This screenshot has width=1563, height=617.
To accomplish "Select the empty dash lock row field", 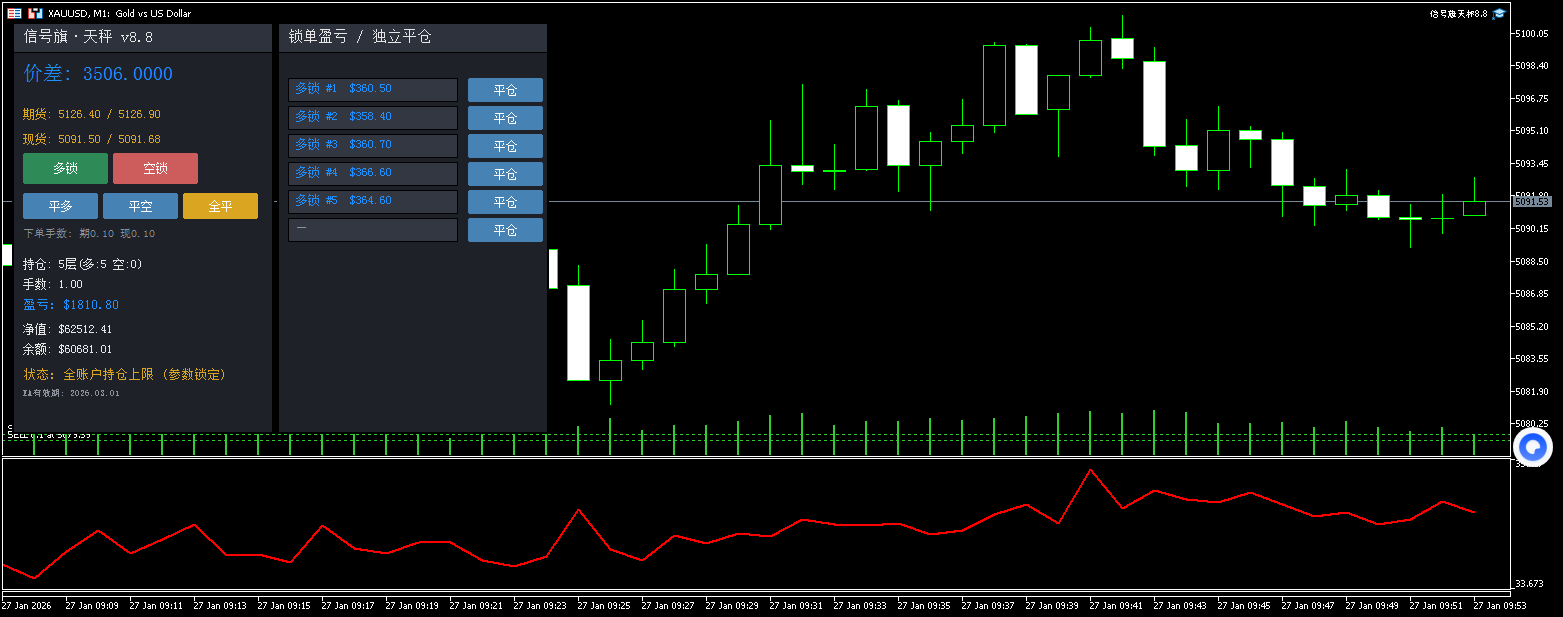I will 373,230.
